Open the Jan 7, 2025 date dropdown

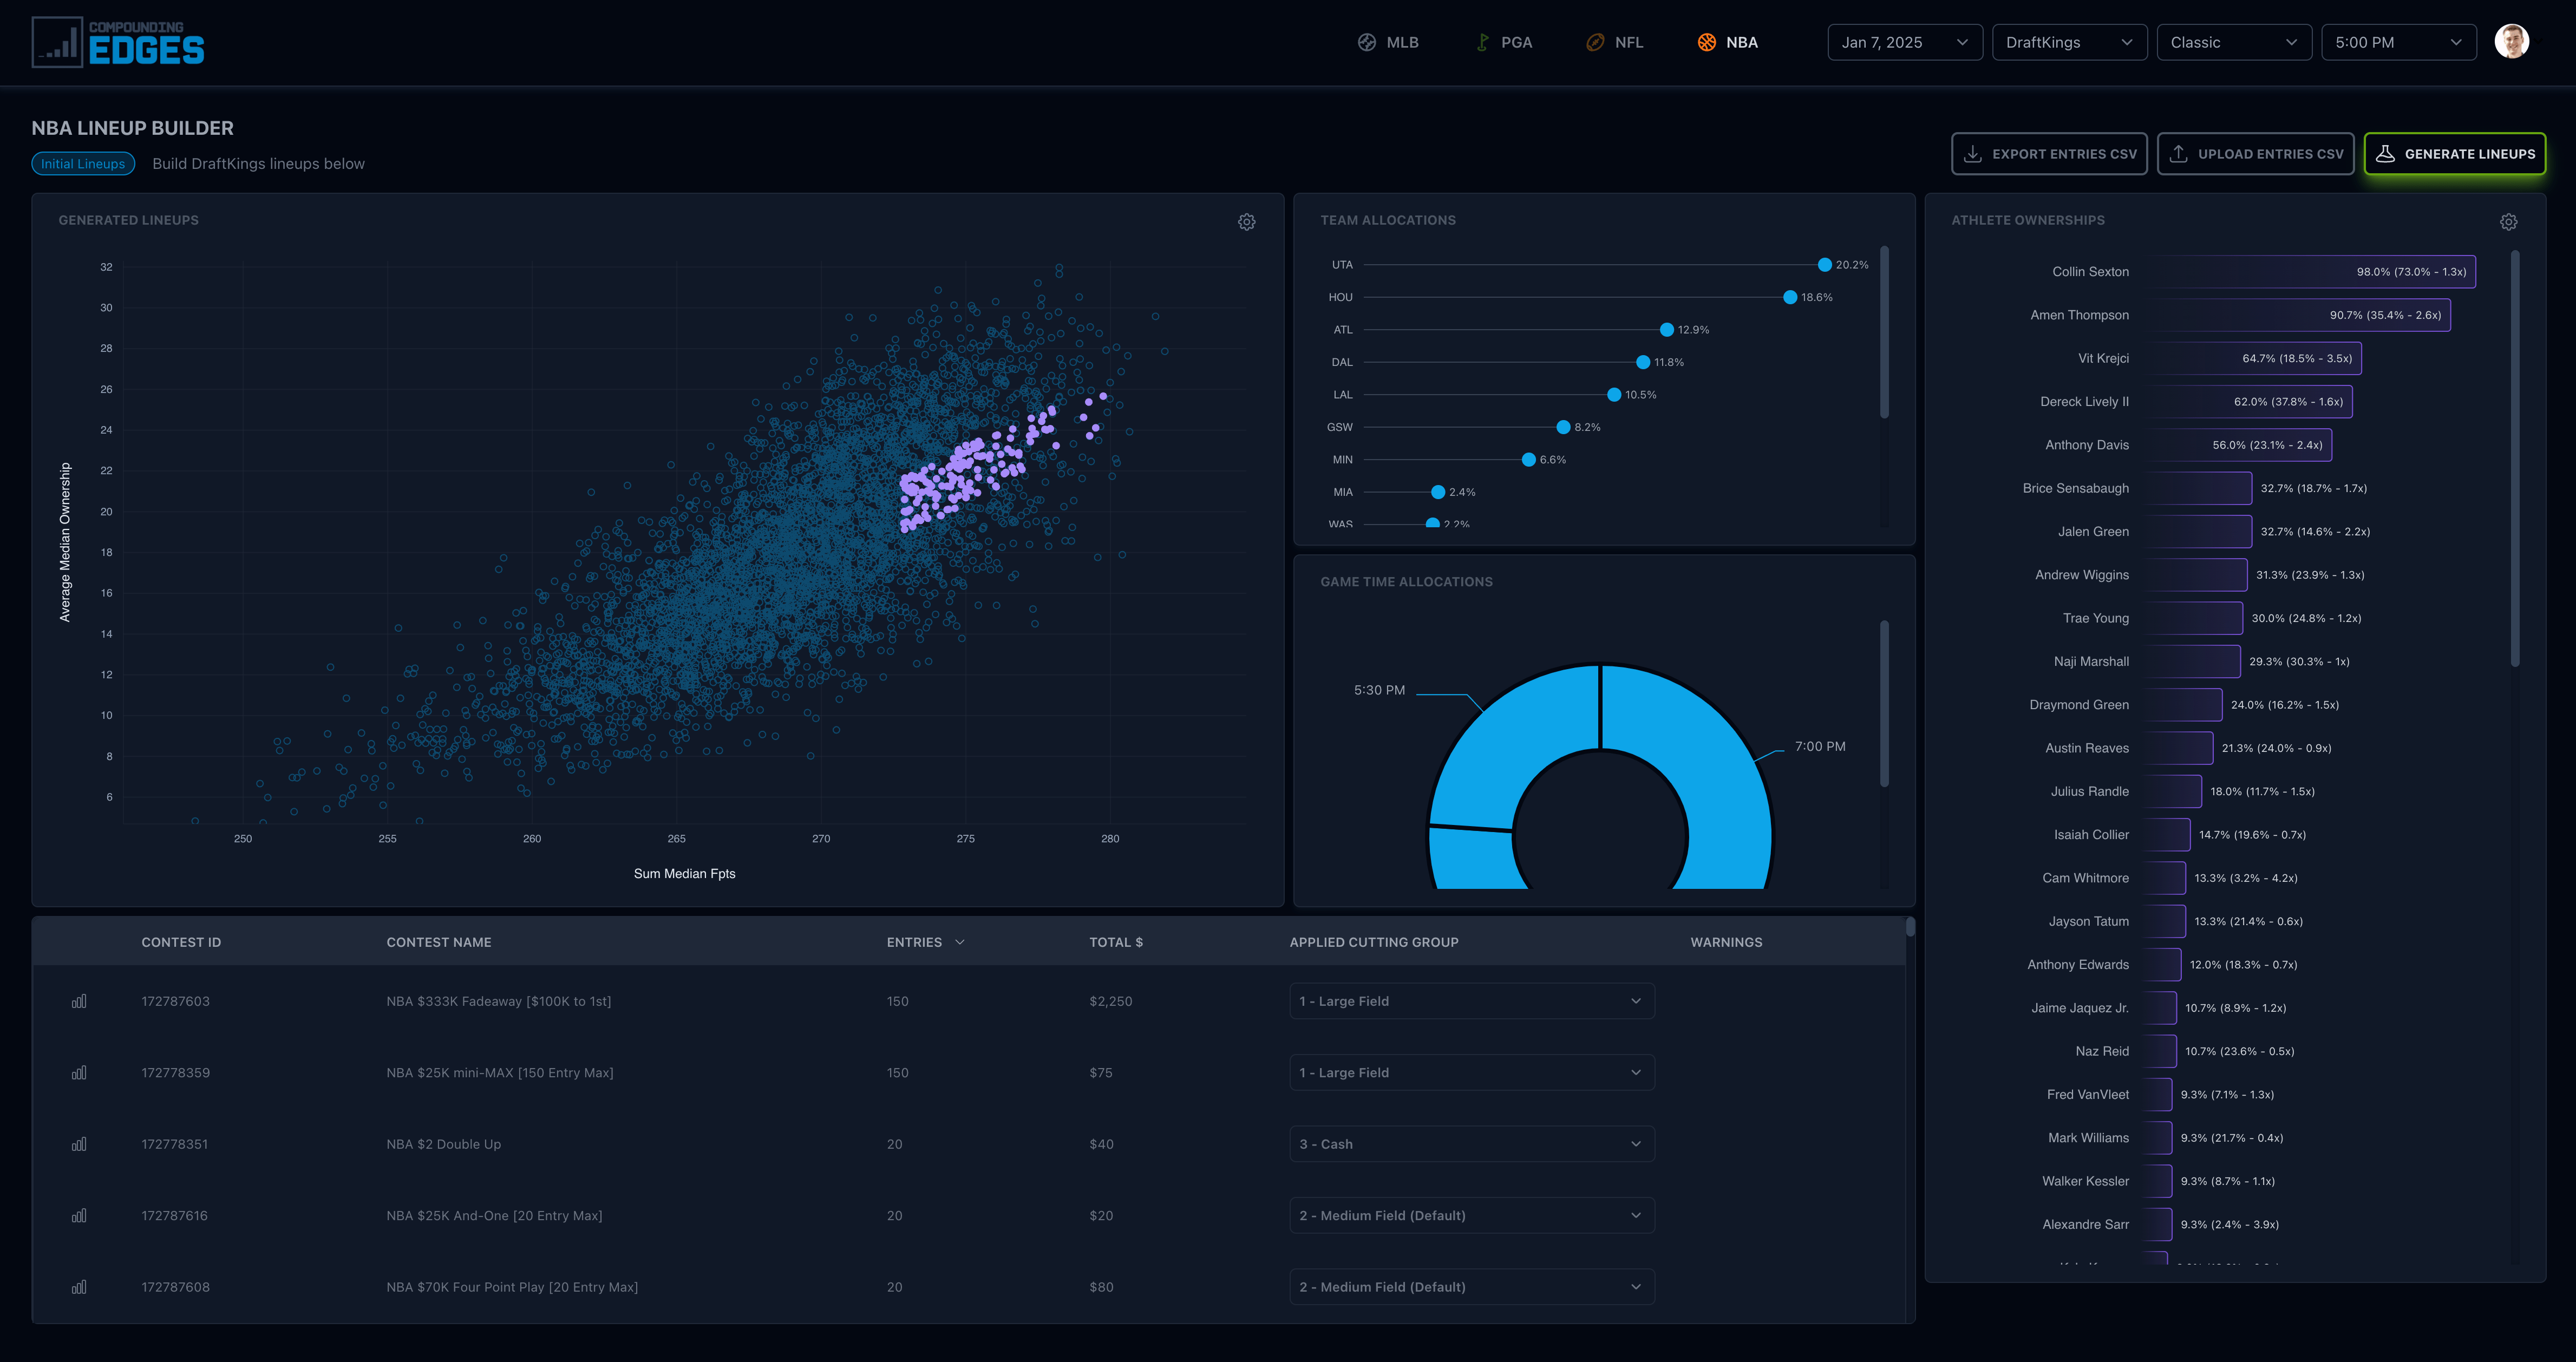[1905, 42]
